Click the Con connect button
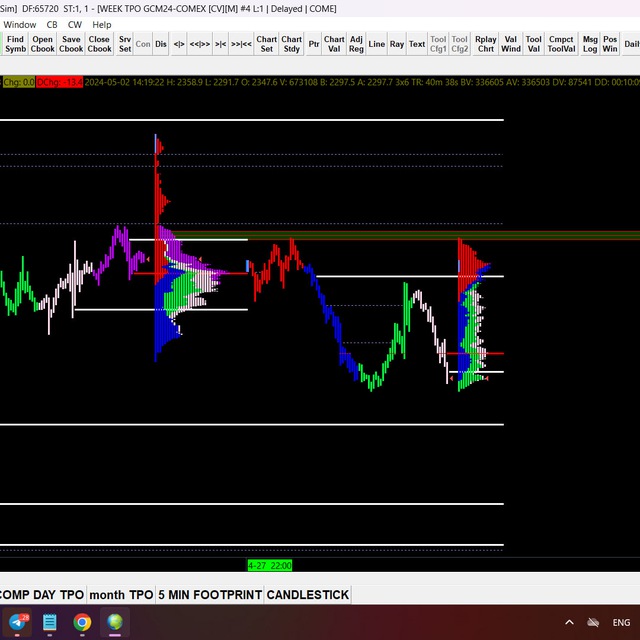Screen dimensions: 640x640 (143, 44)
